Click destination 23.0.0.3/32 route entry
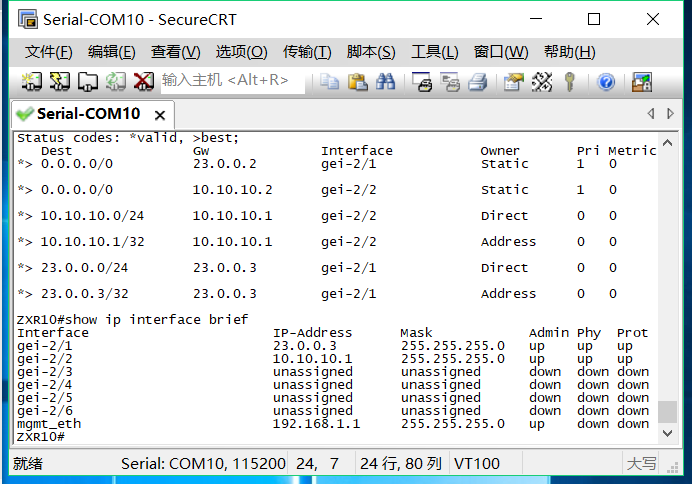 (84, 293)
